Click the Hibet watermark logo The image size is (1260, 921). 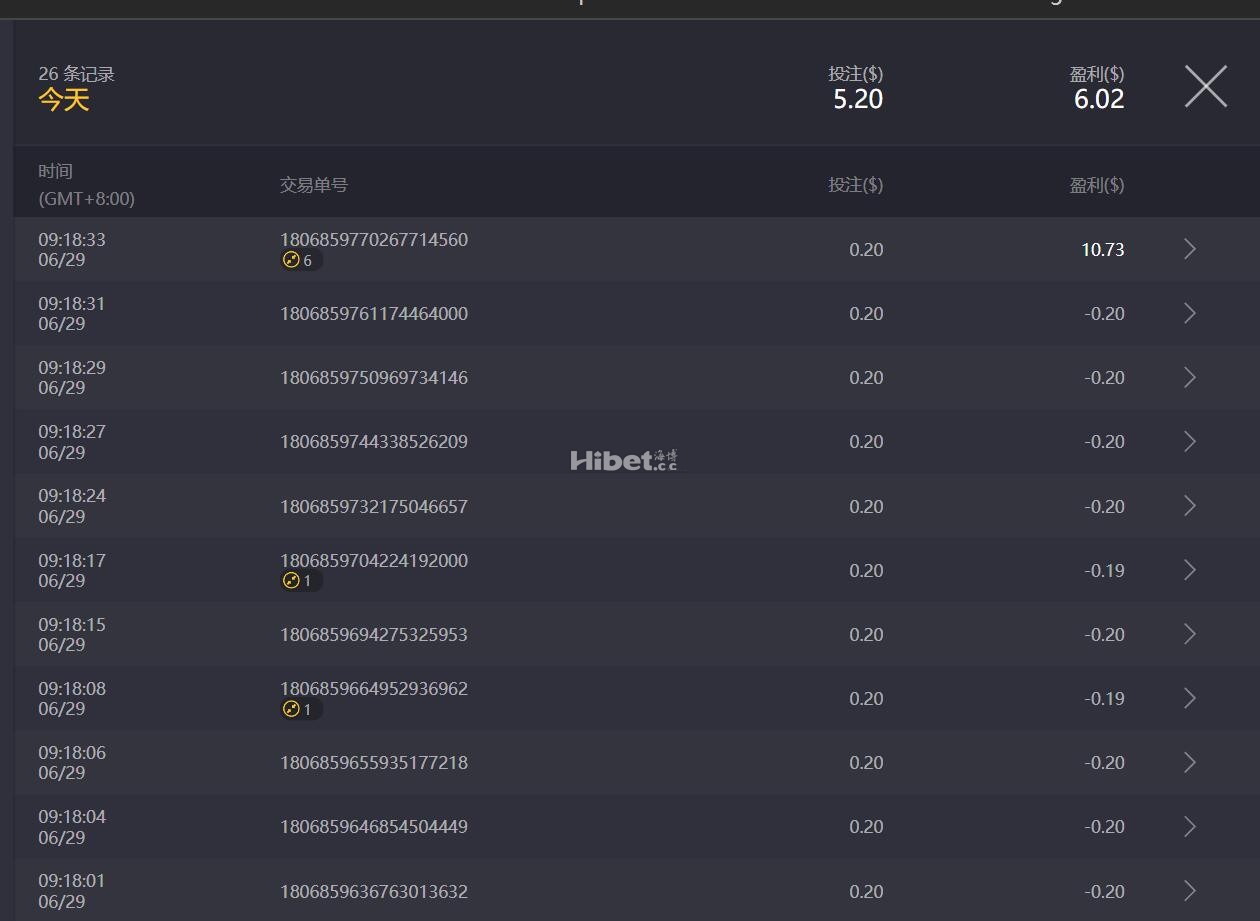tap(624, 460)
